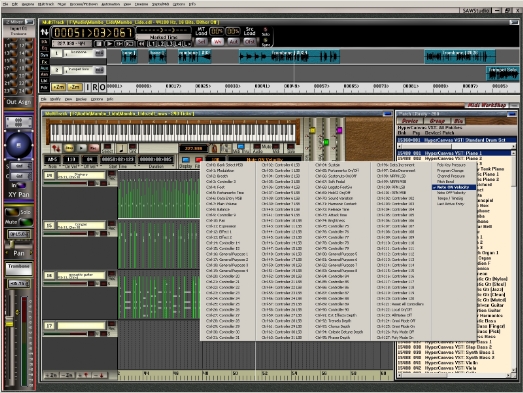Choose Pitch Bend in the controller menu
Image resolution: width=523 pixels, height=393 pixels.
coord(445,181)
